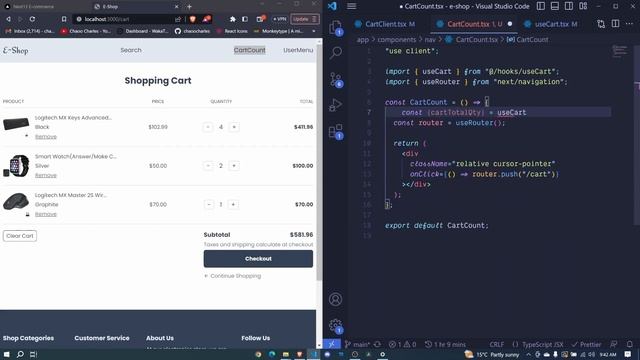Screen dimensions: 640x360
Task: Open the Run and Debug view
Action: [336, 105]
